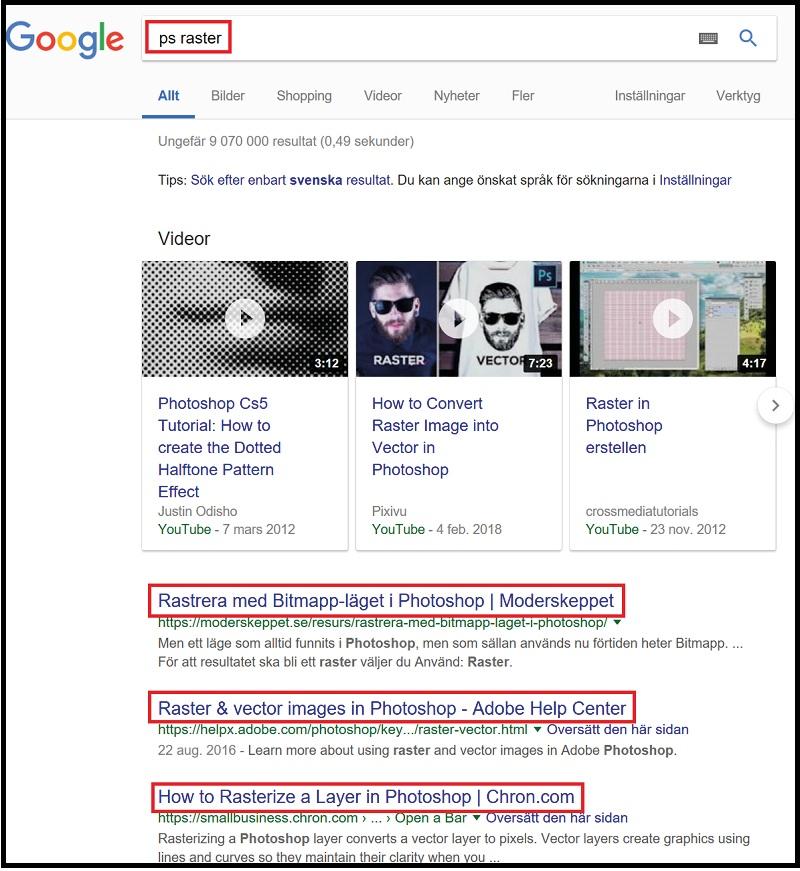Image resolution: width=800 pixels, height=871 pixels.
Task: Show next videos with carousel arrow
Action: coord(776,406)
